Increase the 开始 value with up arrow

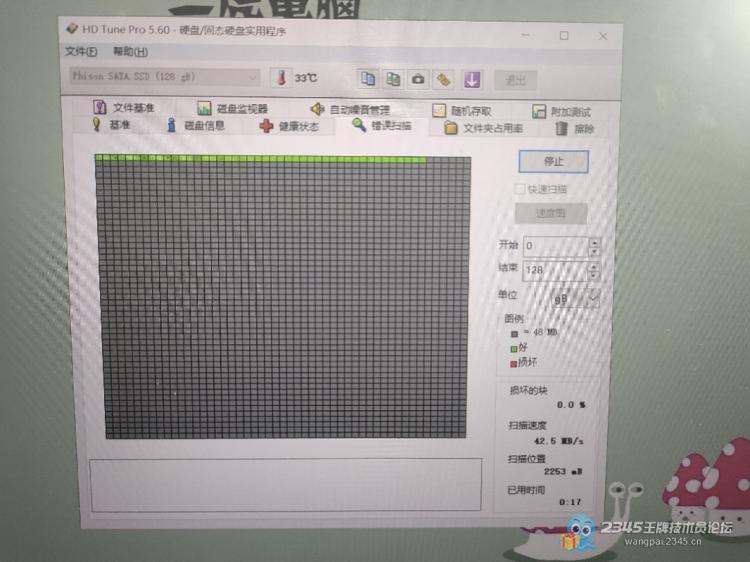click(594, 242)
